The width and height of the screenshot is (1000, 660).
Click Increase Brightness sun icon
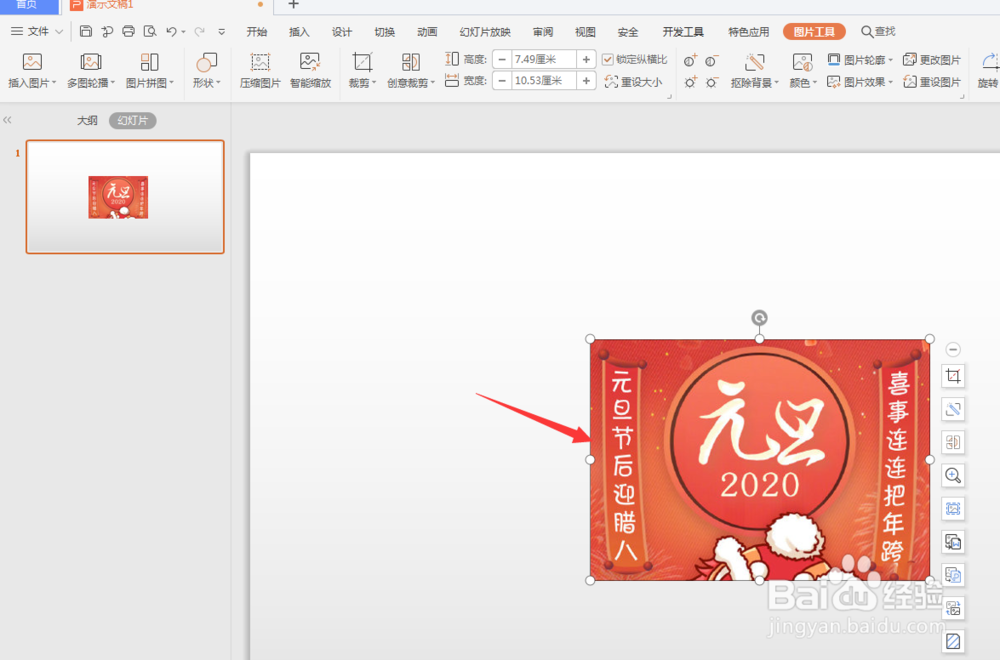[690, 82]
